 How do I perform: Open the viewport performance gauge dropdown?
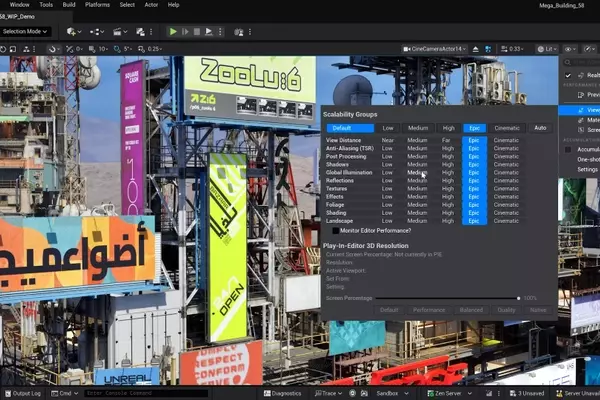(590, 49)
